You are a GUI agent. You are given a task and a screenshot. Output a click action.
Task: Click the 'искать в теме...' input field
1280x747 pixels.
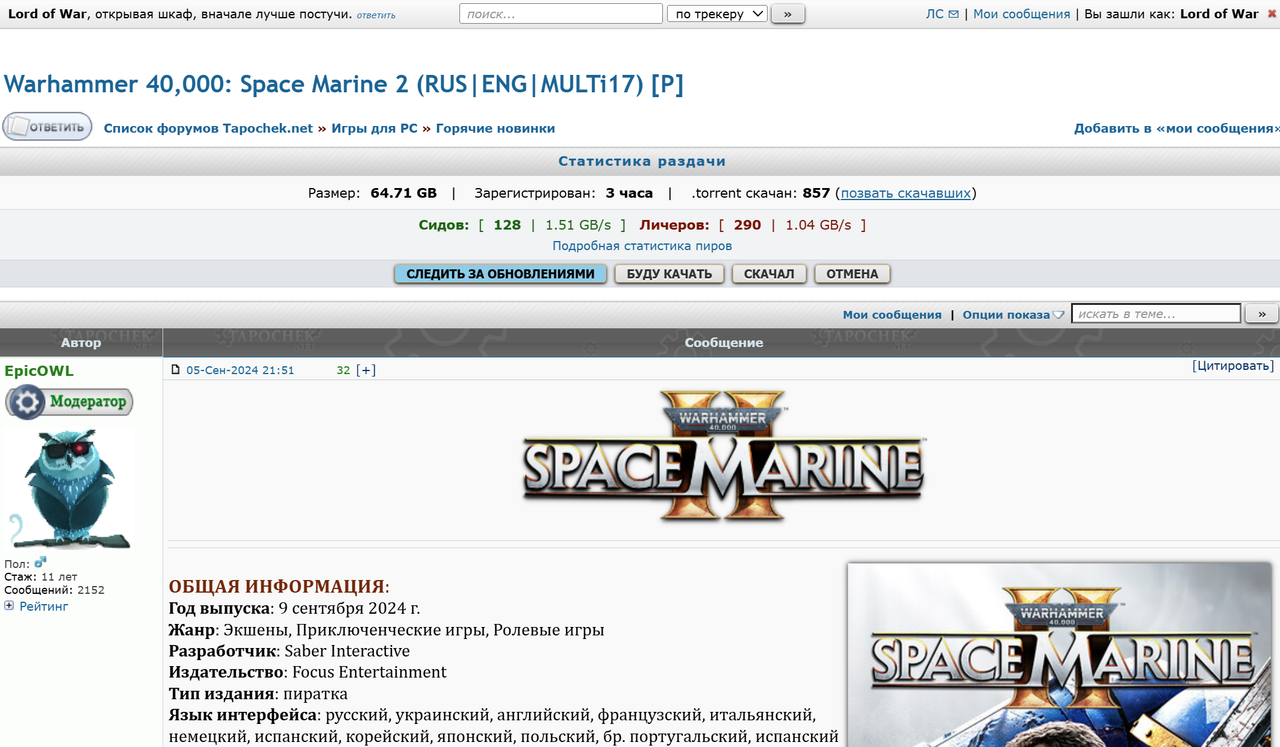point(1156,314)
